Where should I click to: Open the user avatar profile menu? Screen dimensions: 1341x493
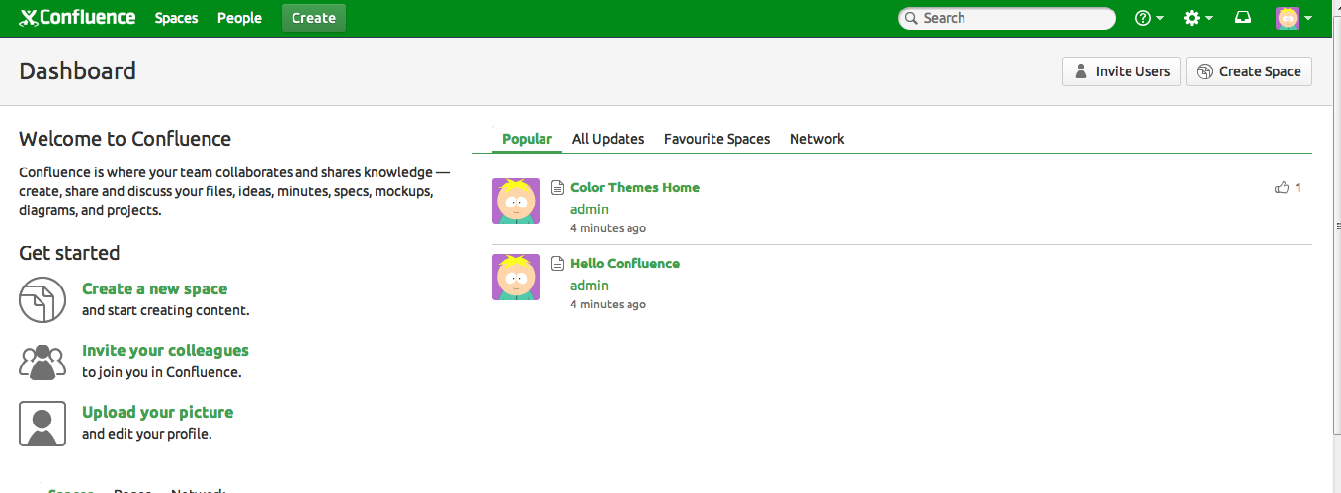click(x=1294, y=18)
